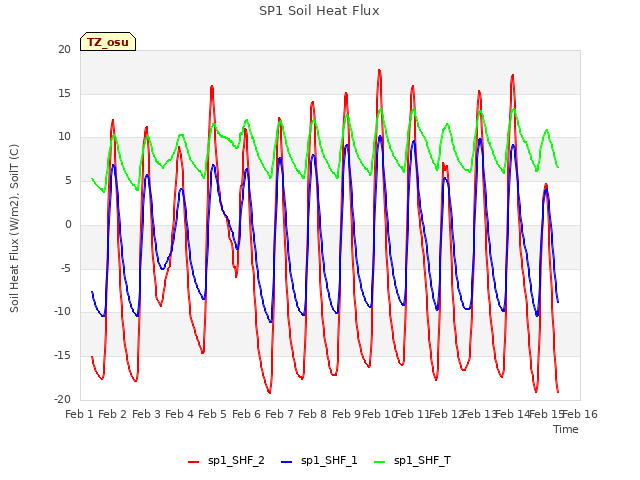Click the y-axis tick value -10
The height and width of the screenshot is (480, 640).
tap(62, 312)
